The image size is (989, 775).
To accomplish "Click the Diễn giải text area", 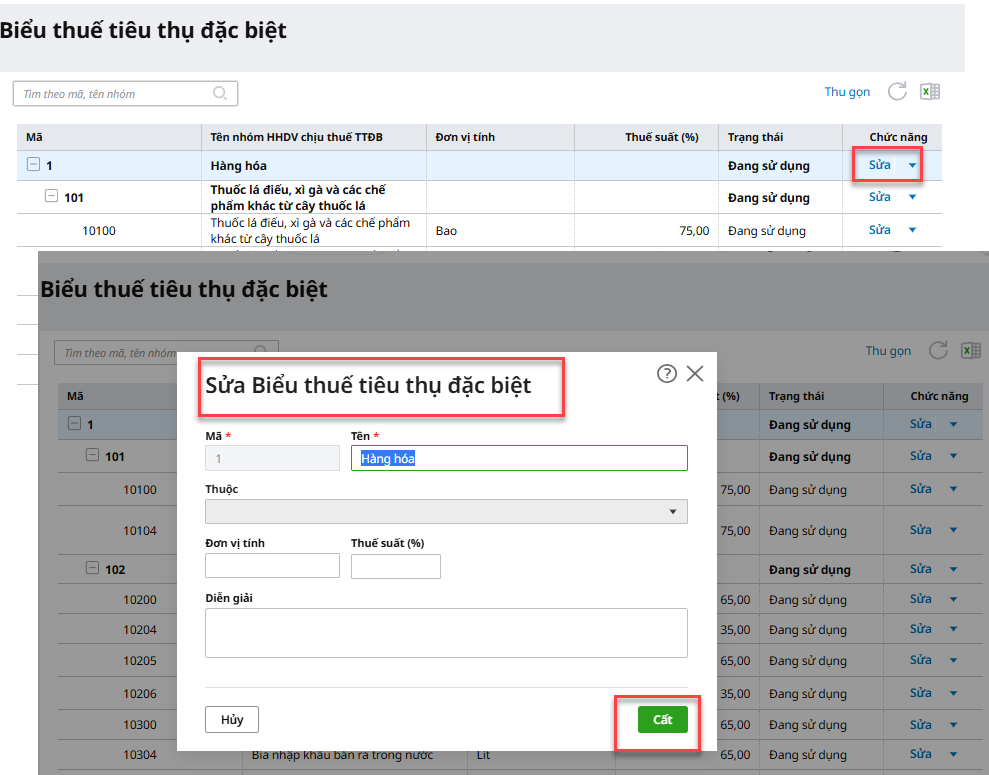I will point(446,633).
